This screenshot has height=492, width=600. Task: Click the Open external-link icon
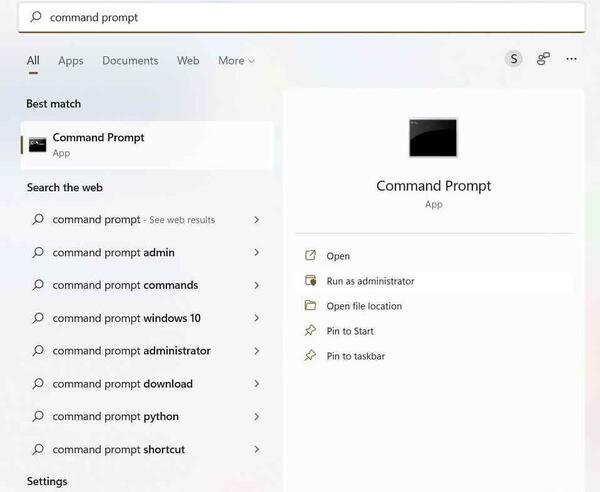[x=310, y=255]
